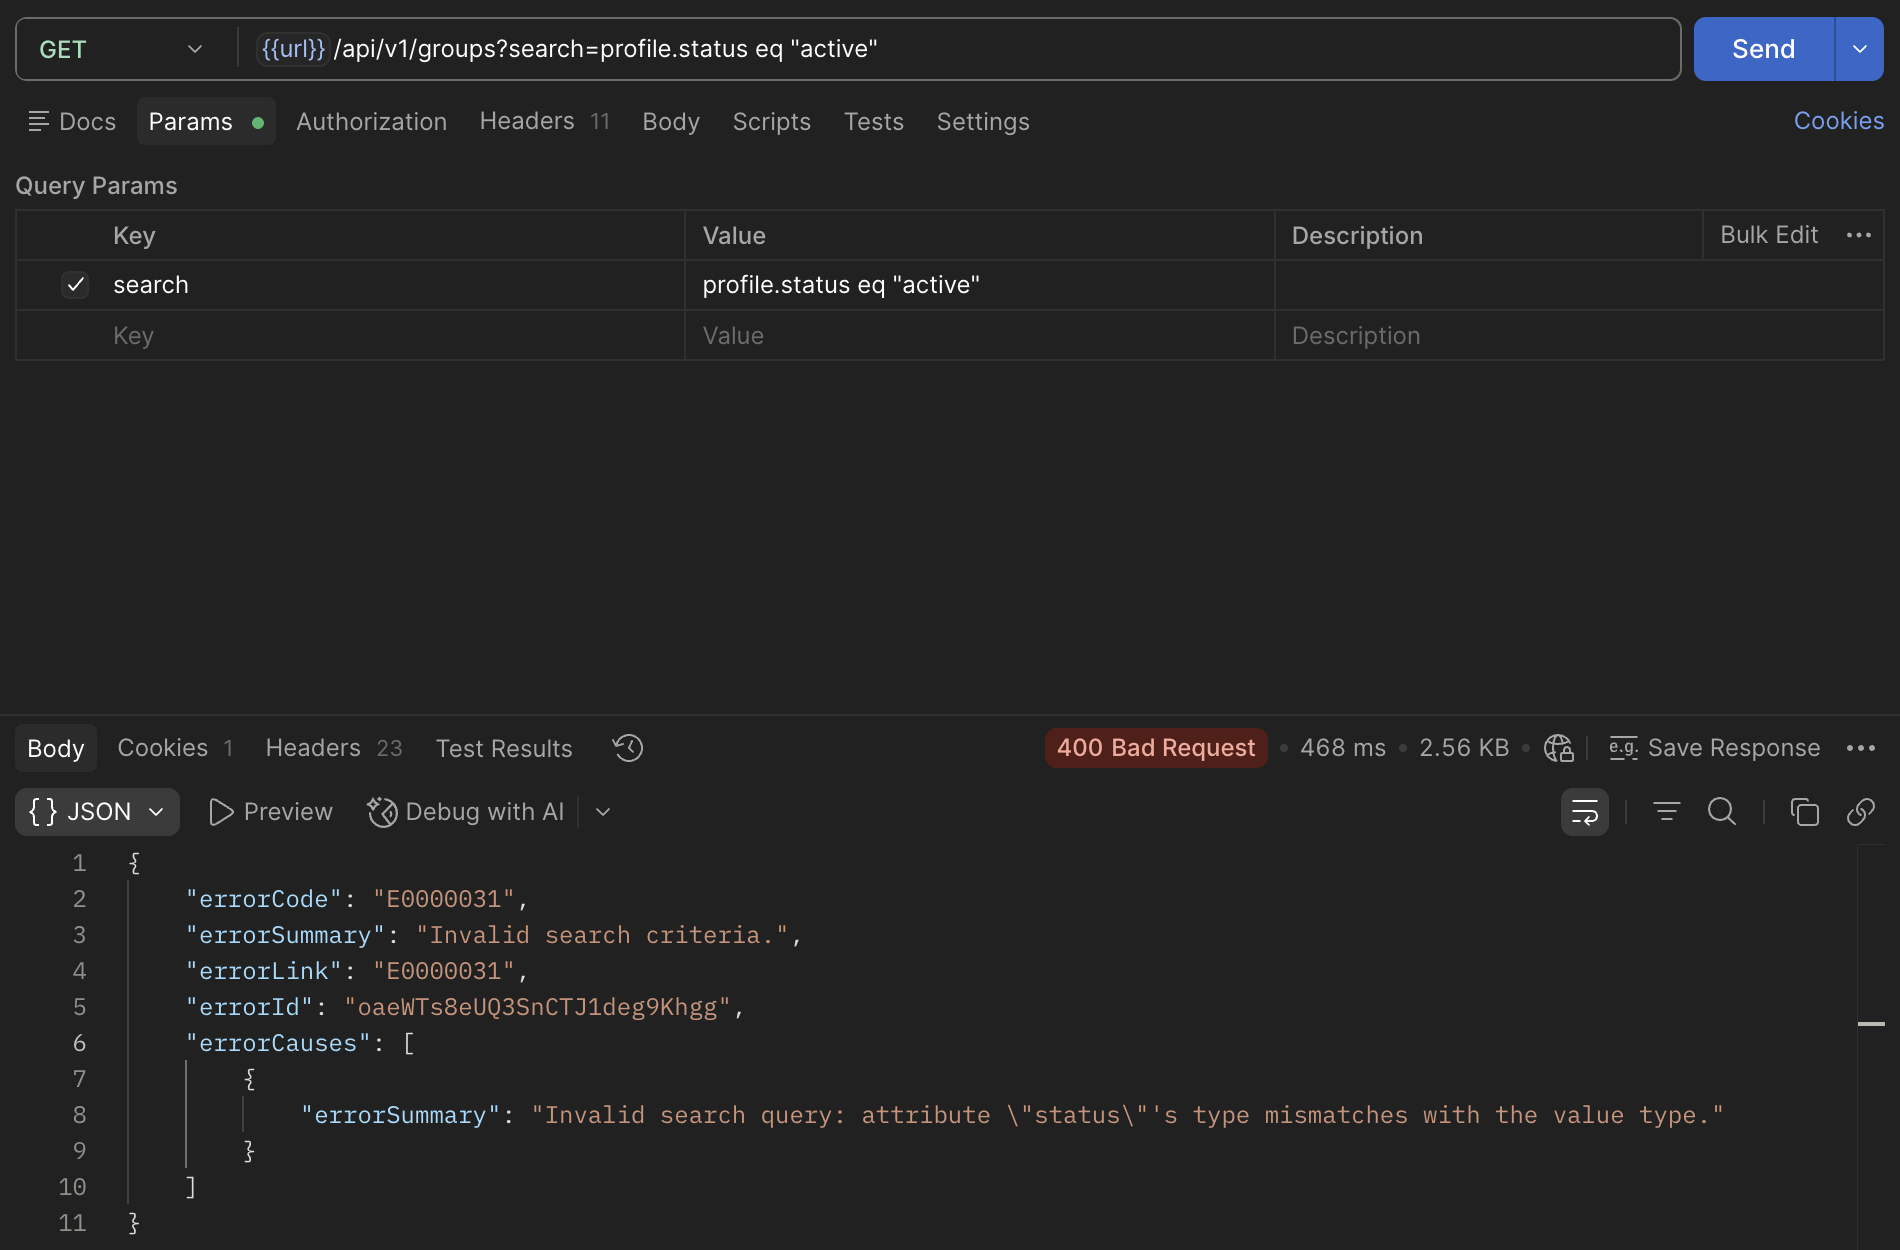The image size is (1900, 1250).
Task: Click the response link chain icon
Action: [1861, 812]
